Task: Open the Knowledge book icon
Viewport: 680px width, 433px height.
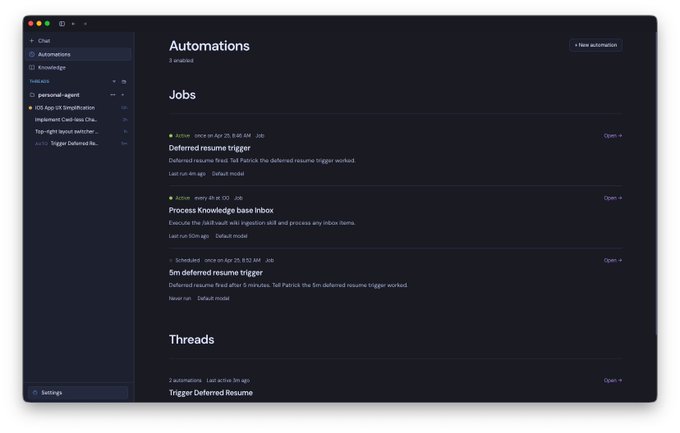Action: pyautogui.click(x=32, y=67)
